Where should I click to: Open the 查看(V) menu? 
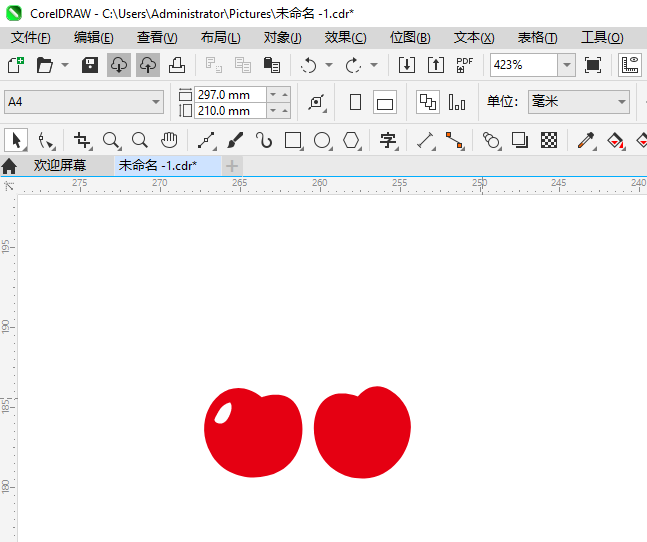coord(157,38)
